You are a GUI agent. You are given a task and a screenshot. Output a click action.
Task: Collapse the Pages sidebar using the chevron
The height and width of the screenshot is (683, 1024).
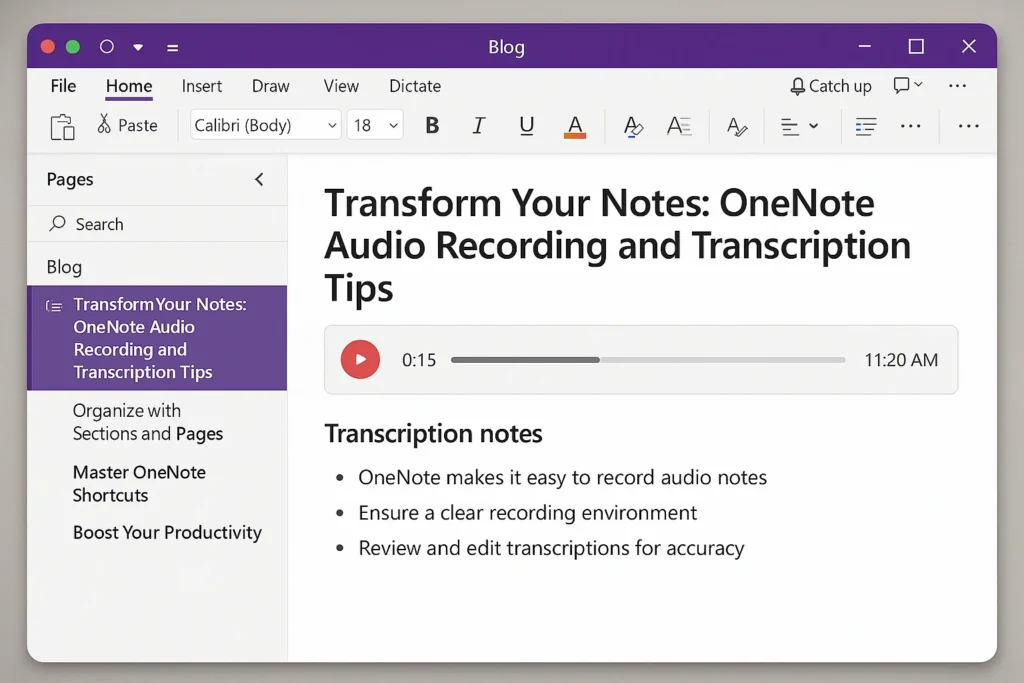[259, 180]
